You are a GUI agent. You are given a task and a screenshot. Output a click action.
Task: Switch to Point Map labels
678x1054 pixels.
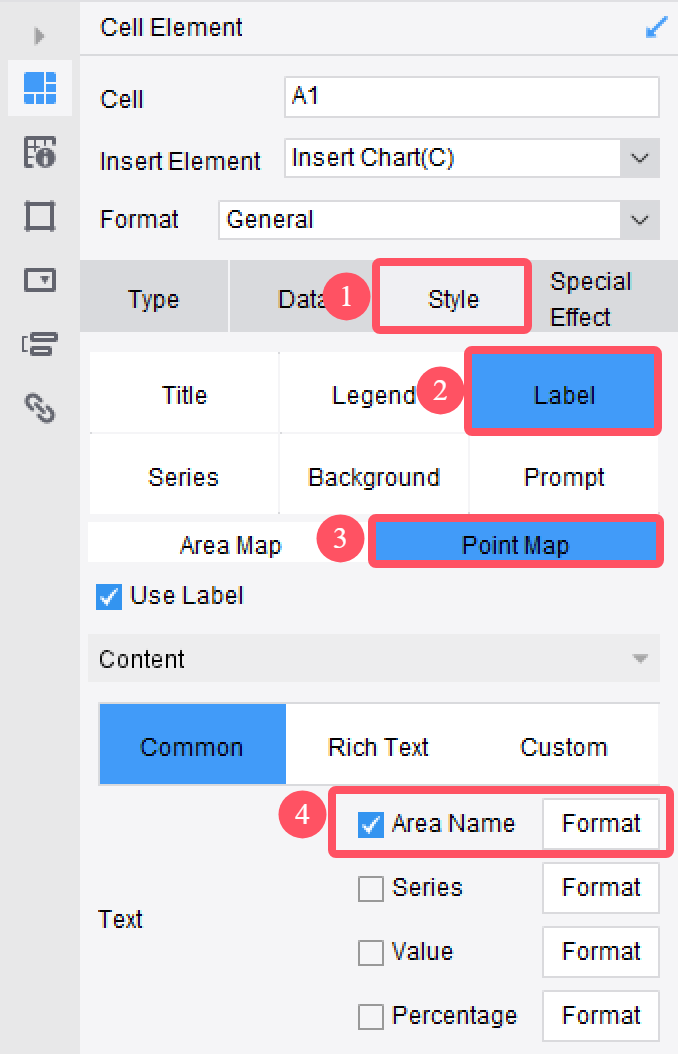coord(515,544)
